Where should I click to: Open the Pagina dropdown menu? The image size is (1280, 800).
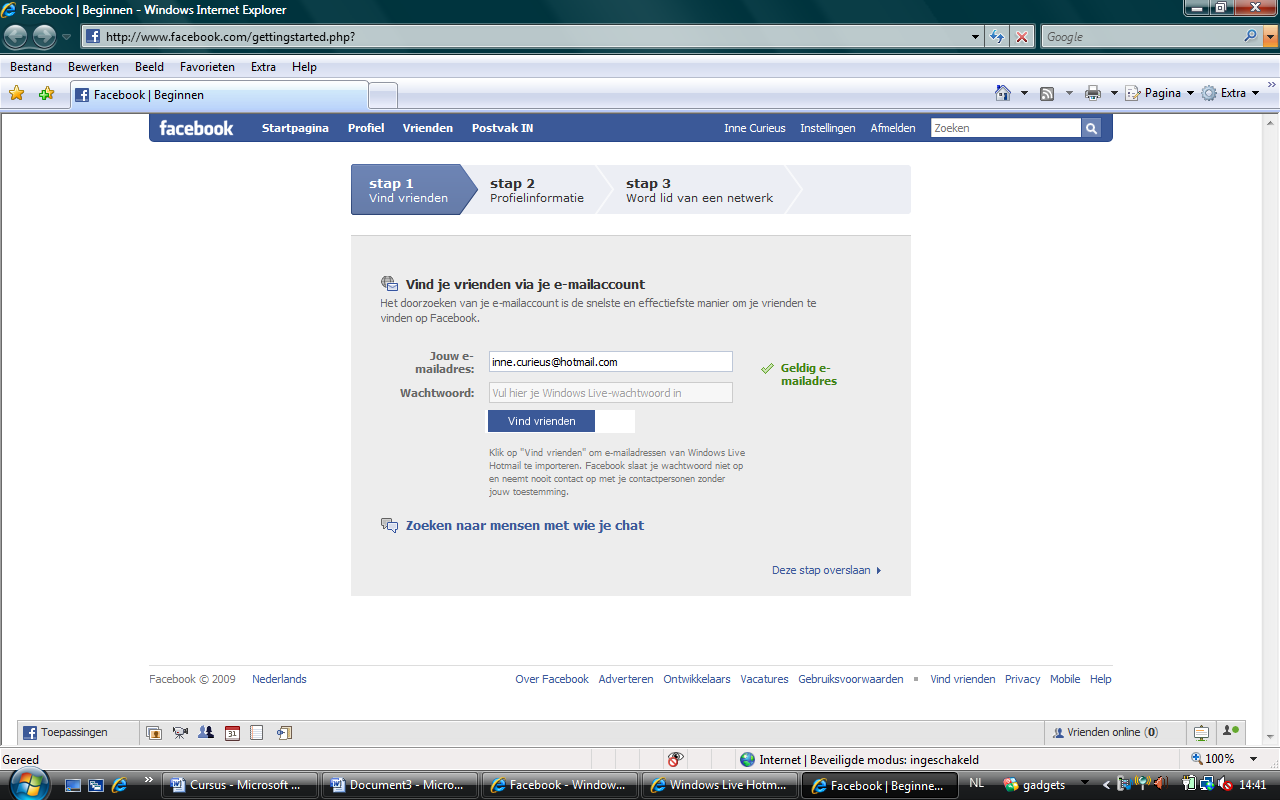click(x=1159, y=93)
